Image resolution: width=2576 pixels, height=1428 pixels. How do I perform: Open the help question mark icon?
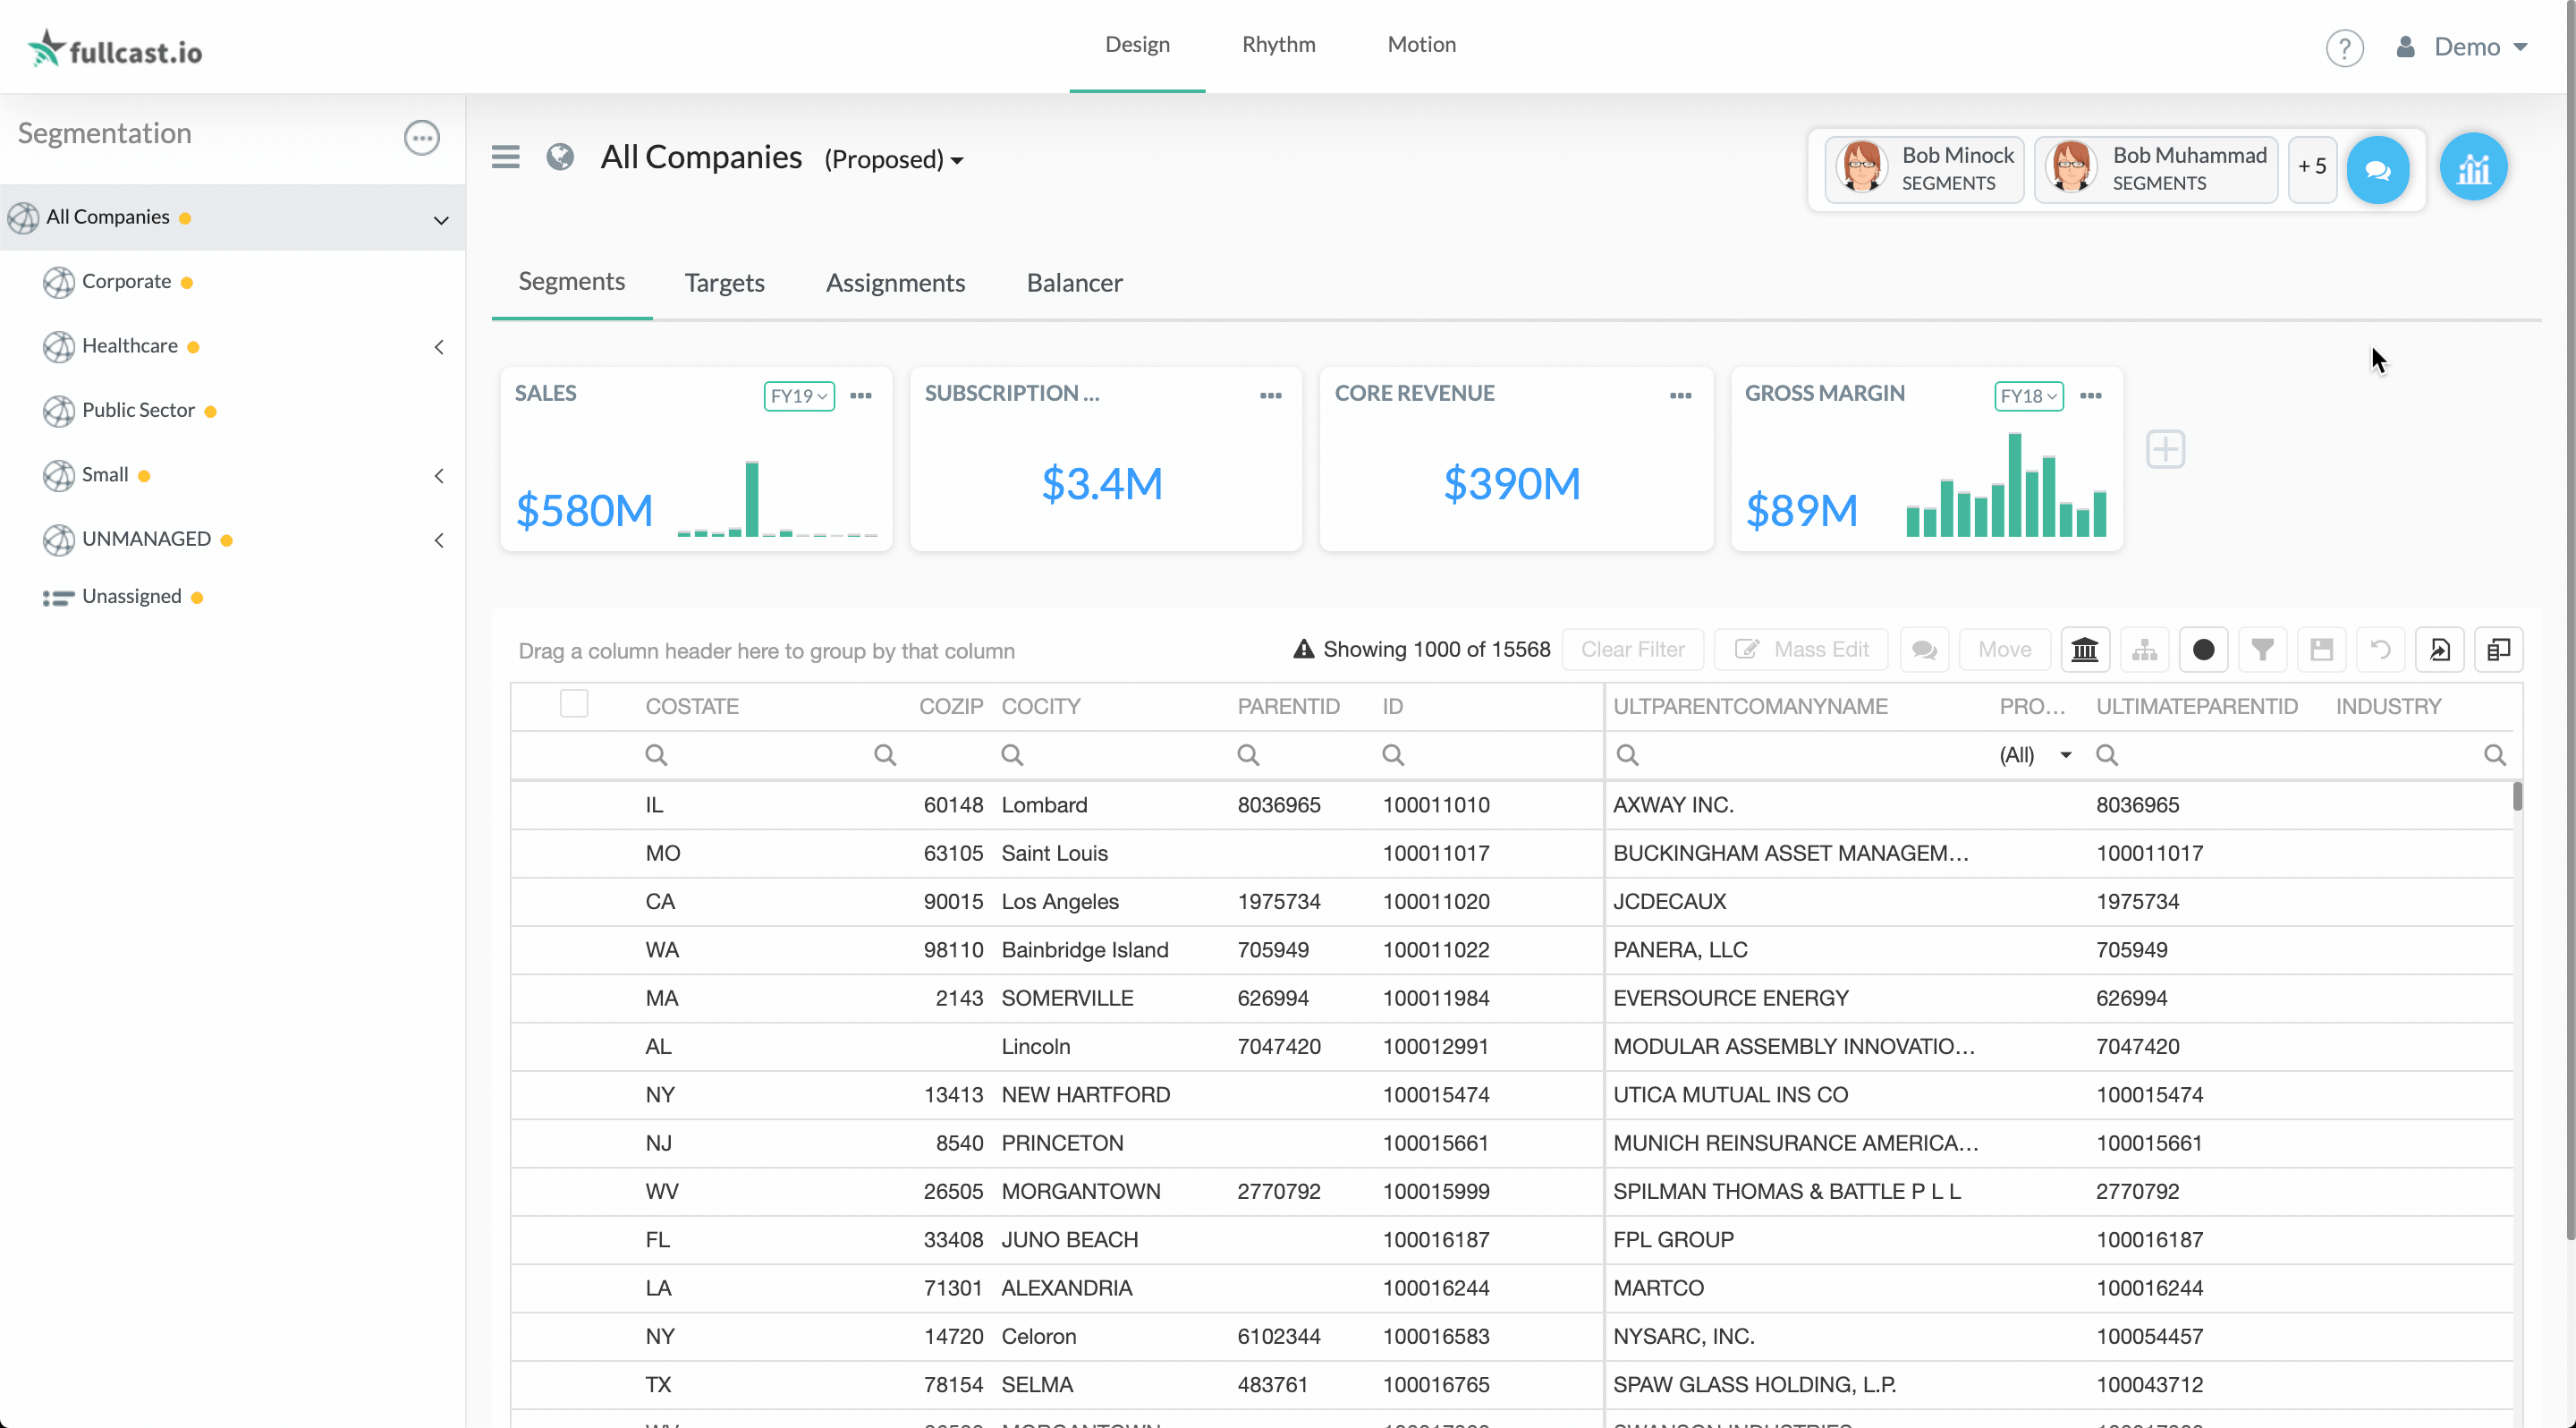[2344, 47]
